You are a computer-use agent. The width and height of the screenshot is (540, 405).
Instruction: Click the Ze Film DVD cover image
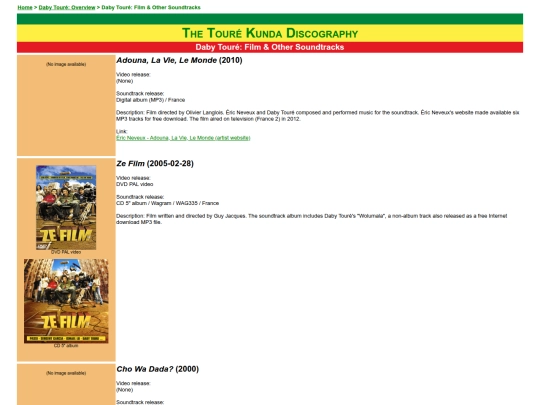point(66,207)
